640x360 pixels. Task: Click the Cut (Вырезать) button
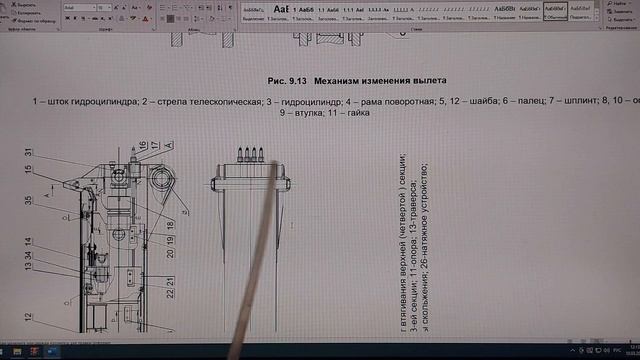(24, 4)
